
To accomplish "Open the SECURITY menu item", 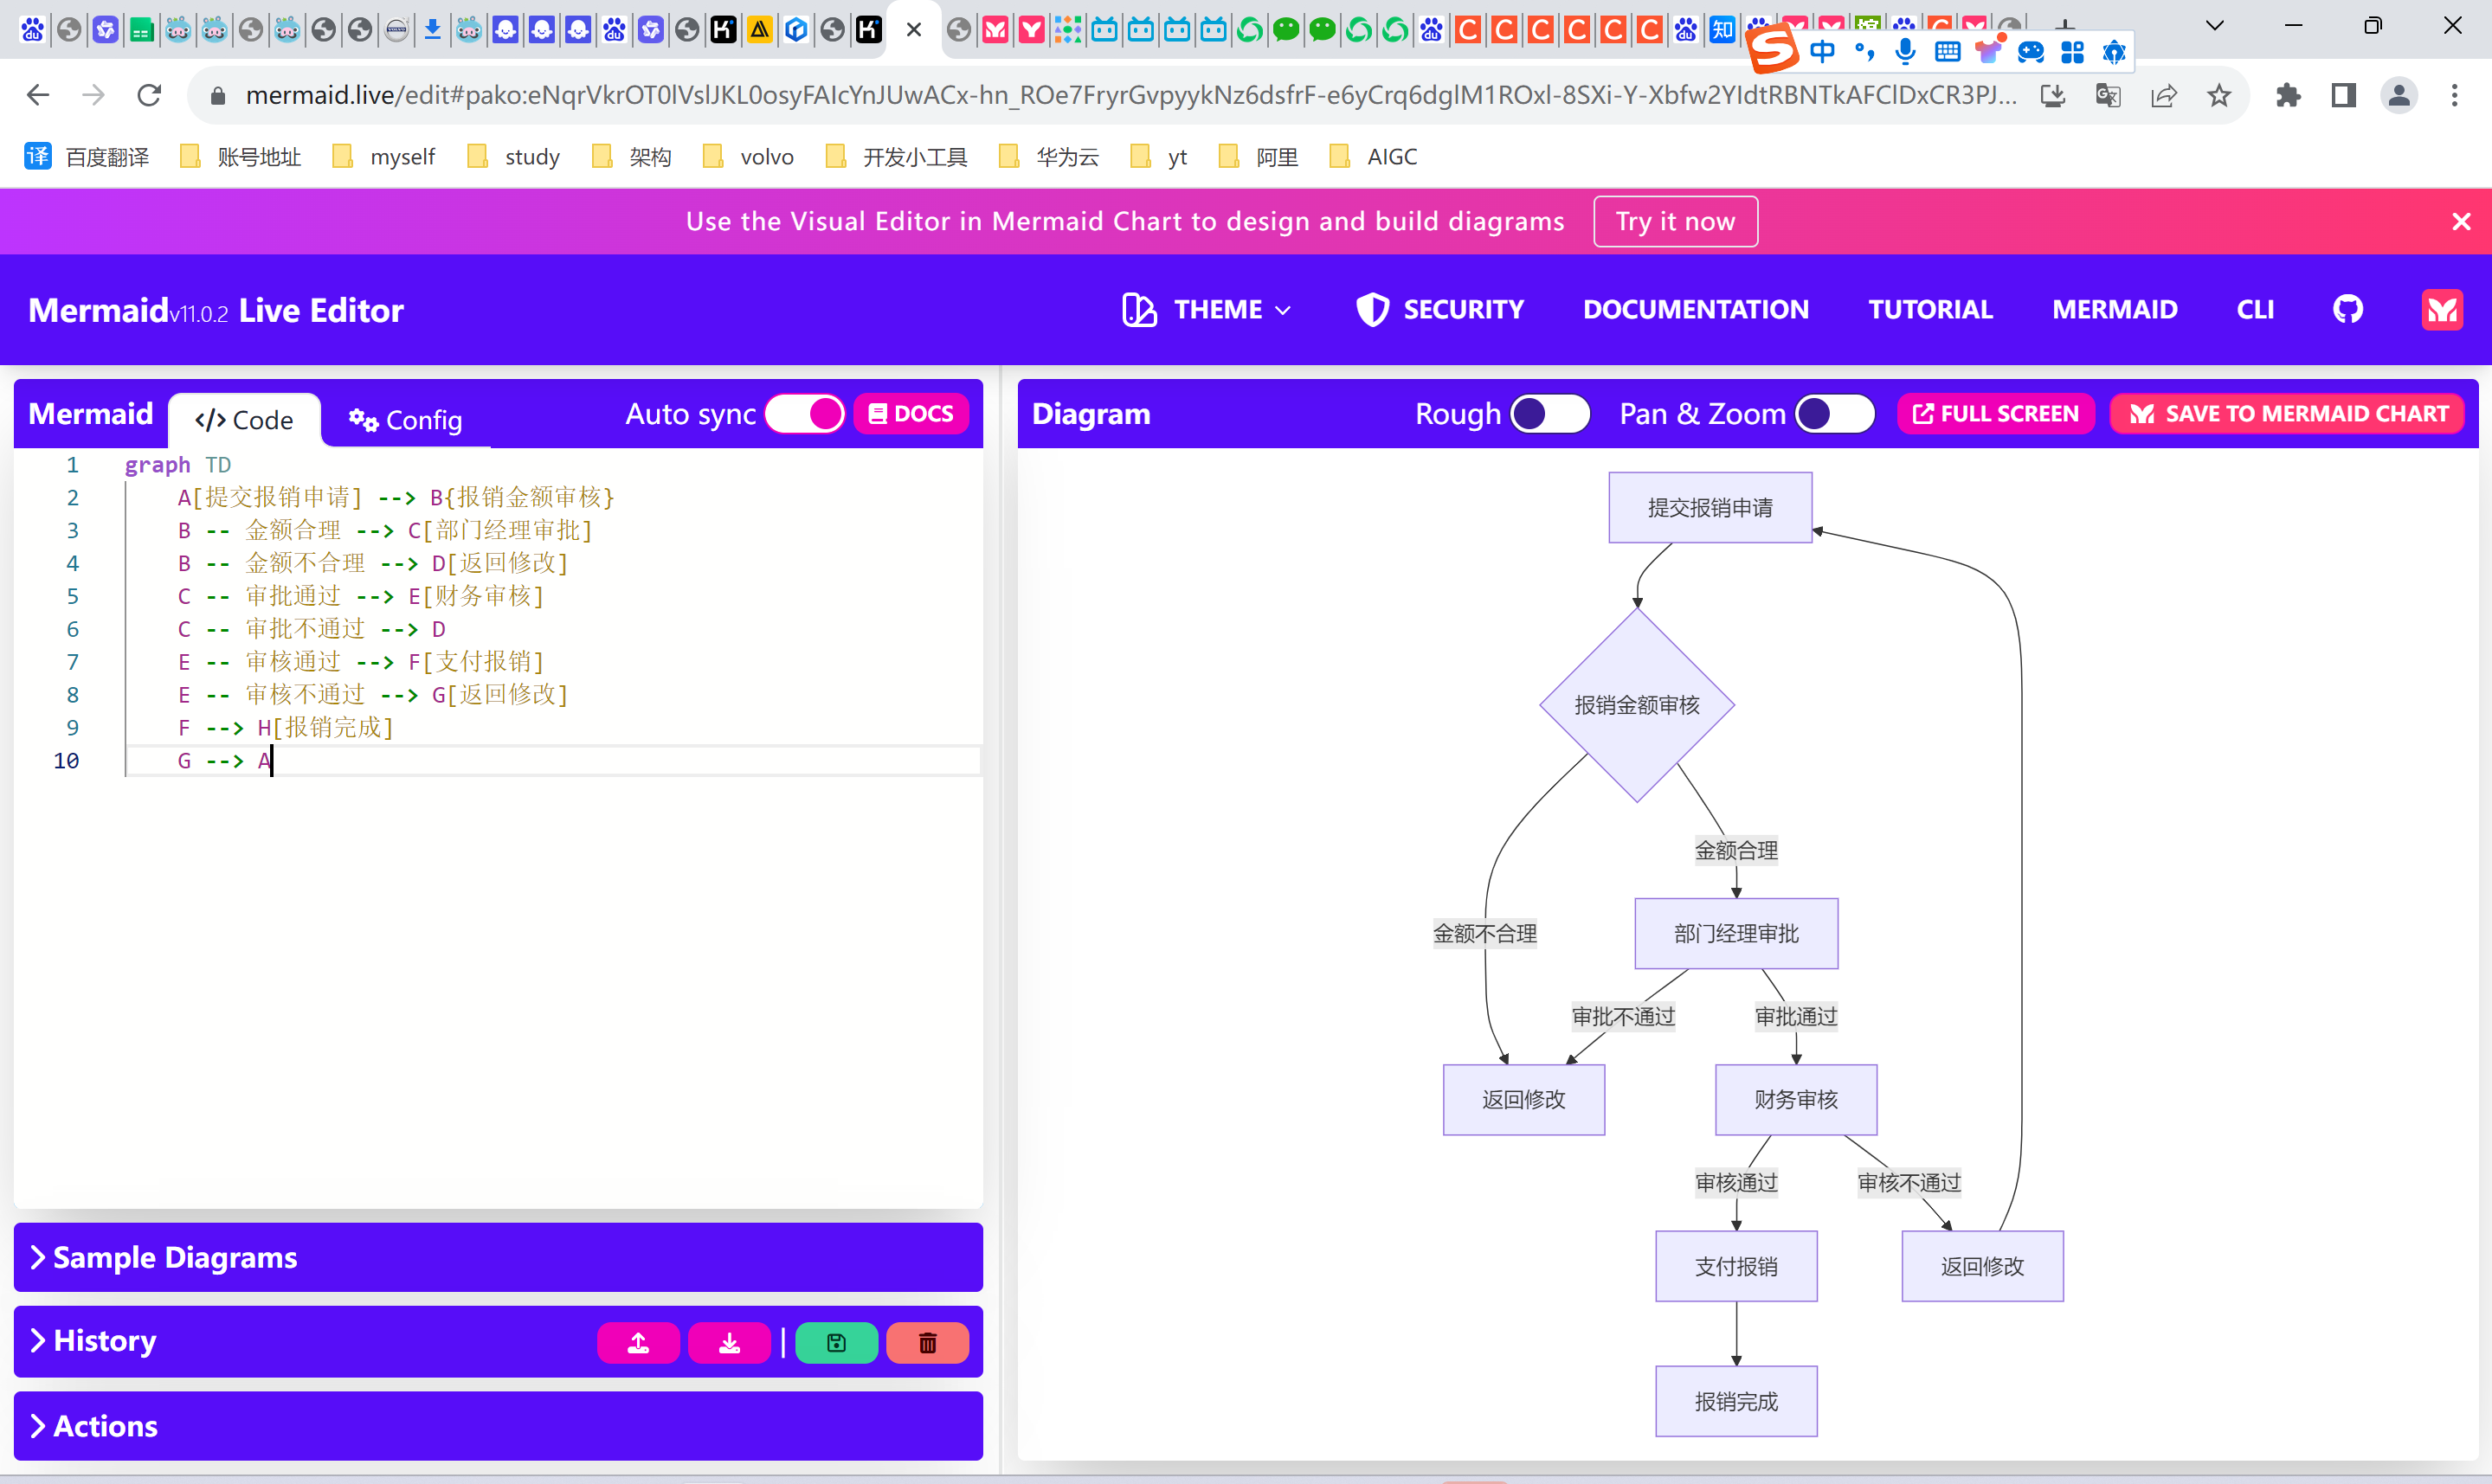I will pyautogui.click(x=1439, y=309).
